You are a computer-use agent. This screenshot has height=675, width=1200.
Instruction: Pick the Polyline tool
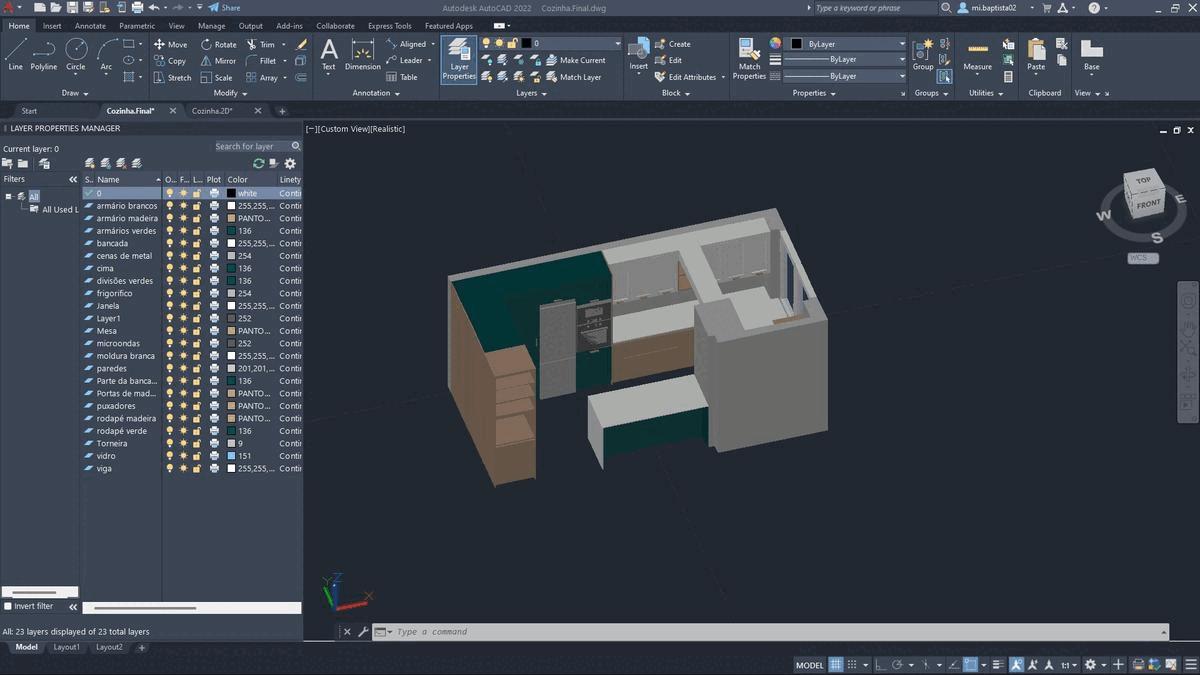43,55
